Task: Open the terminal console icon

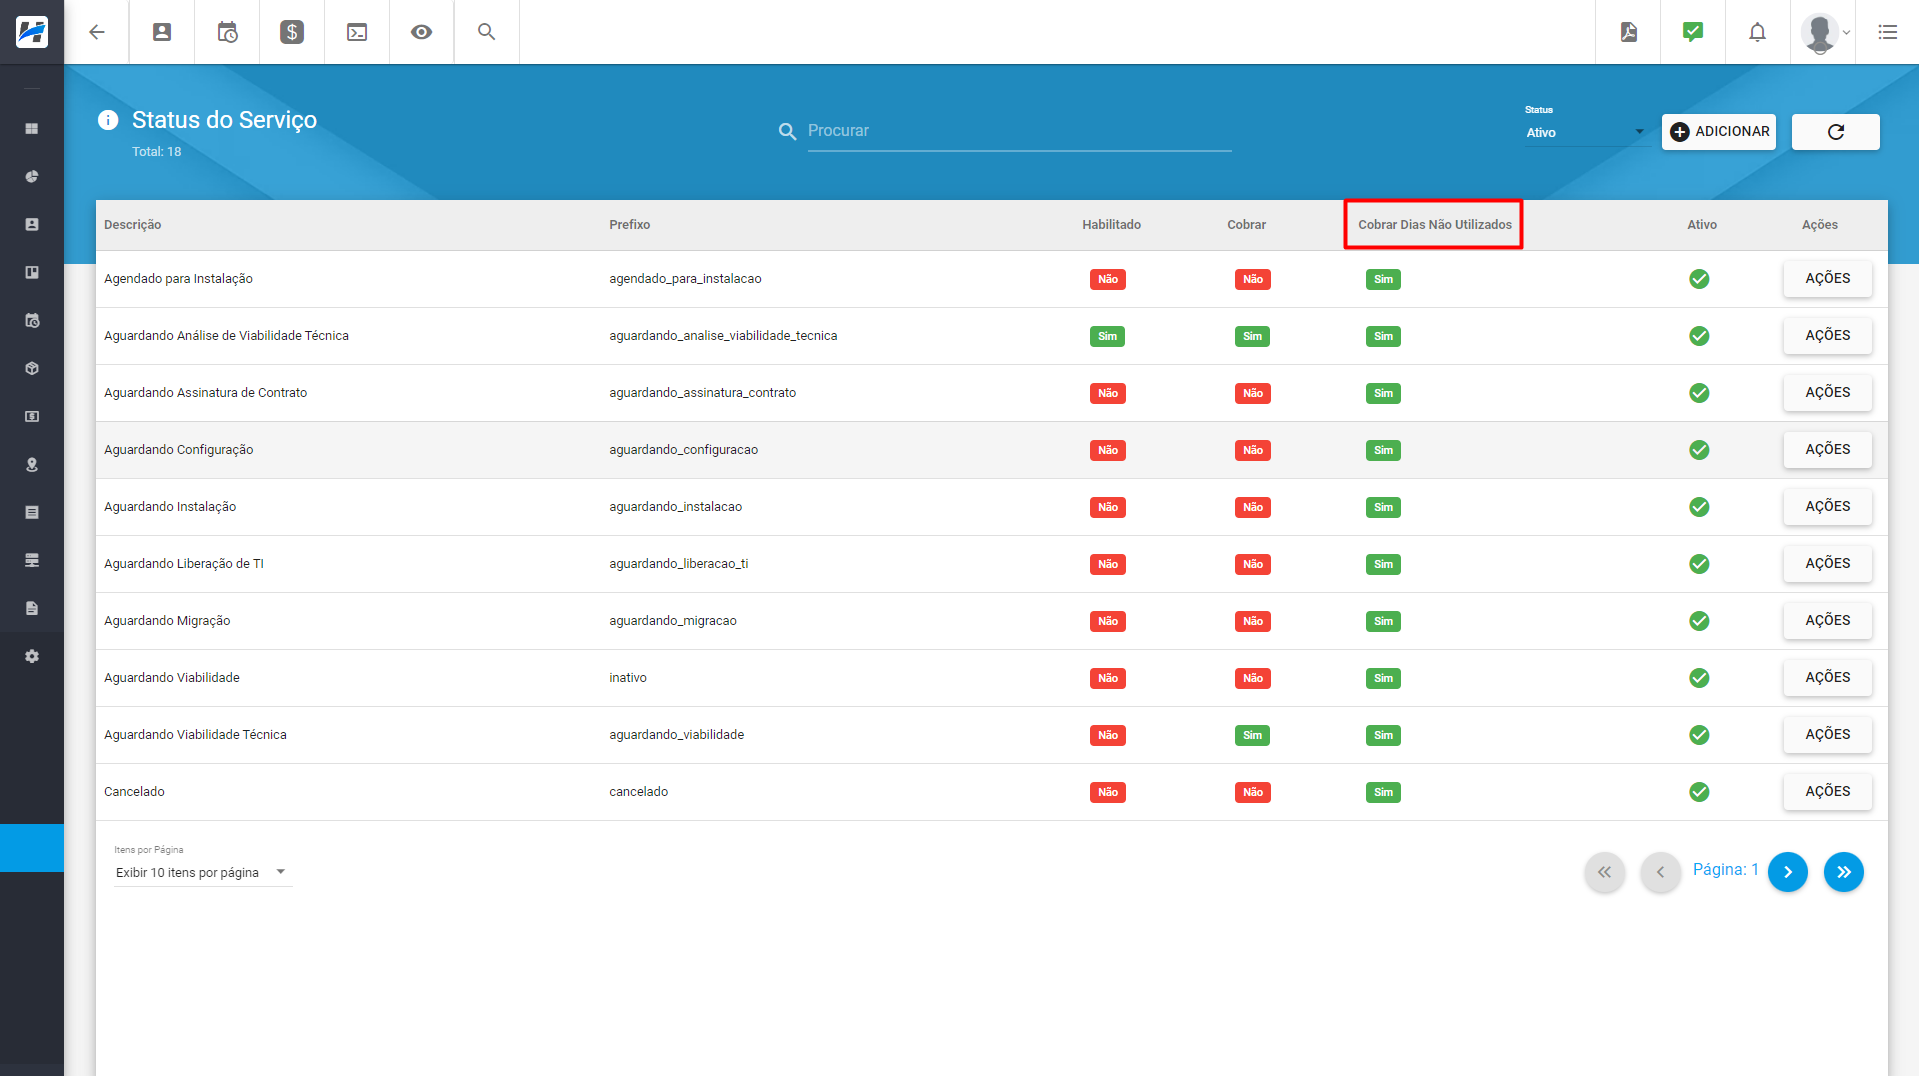Action: 357,32
